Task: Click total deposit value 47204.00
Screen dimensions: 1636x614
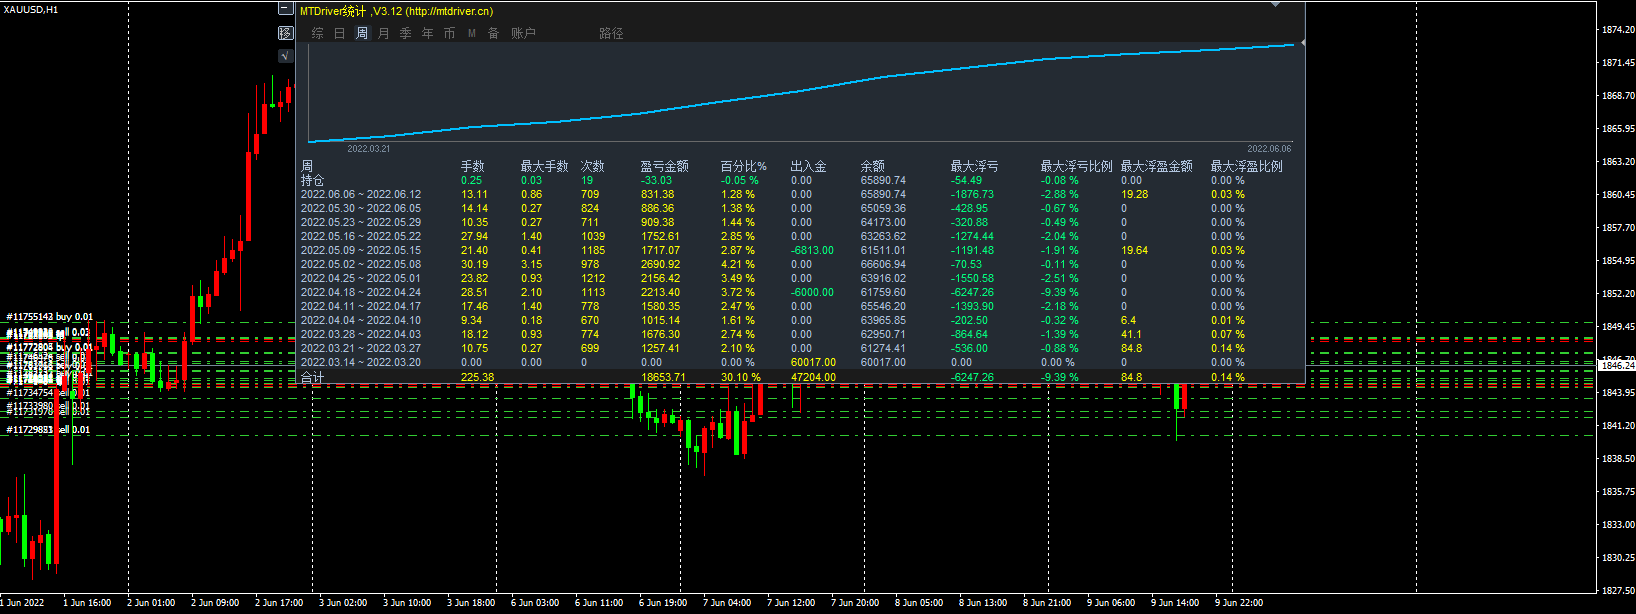Action: 813,377
